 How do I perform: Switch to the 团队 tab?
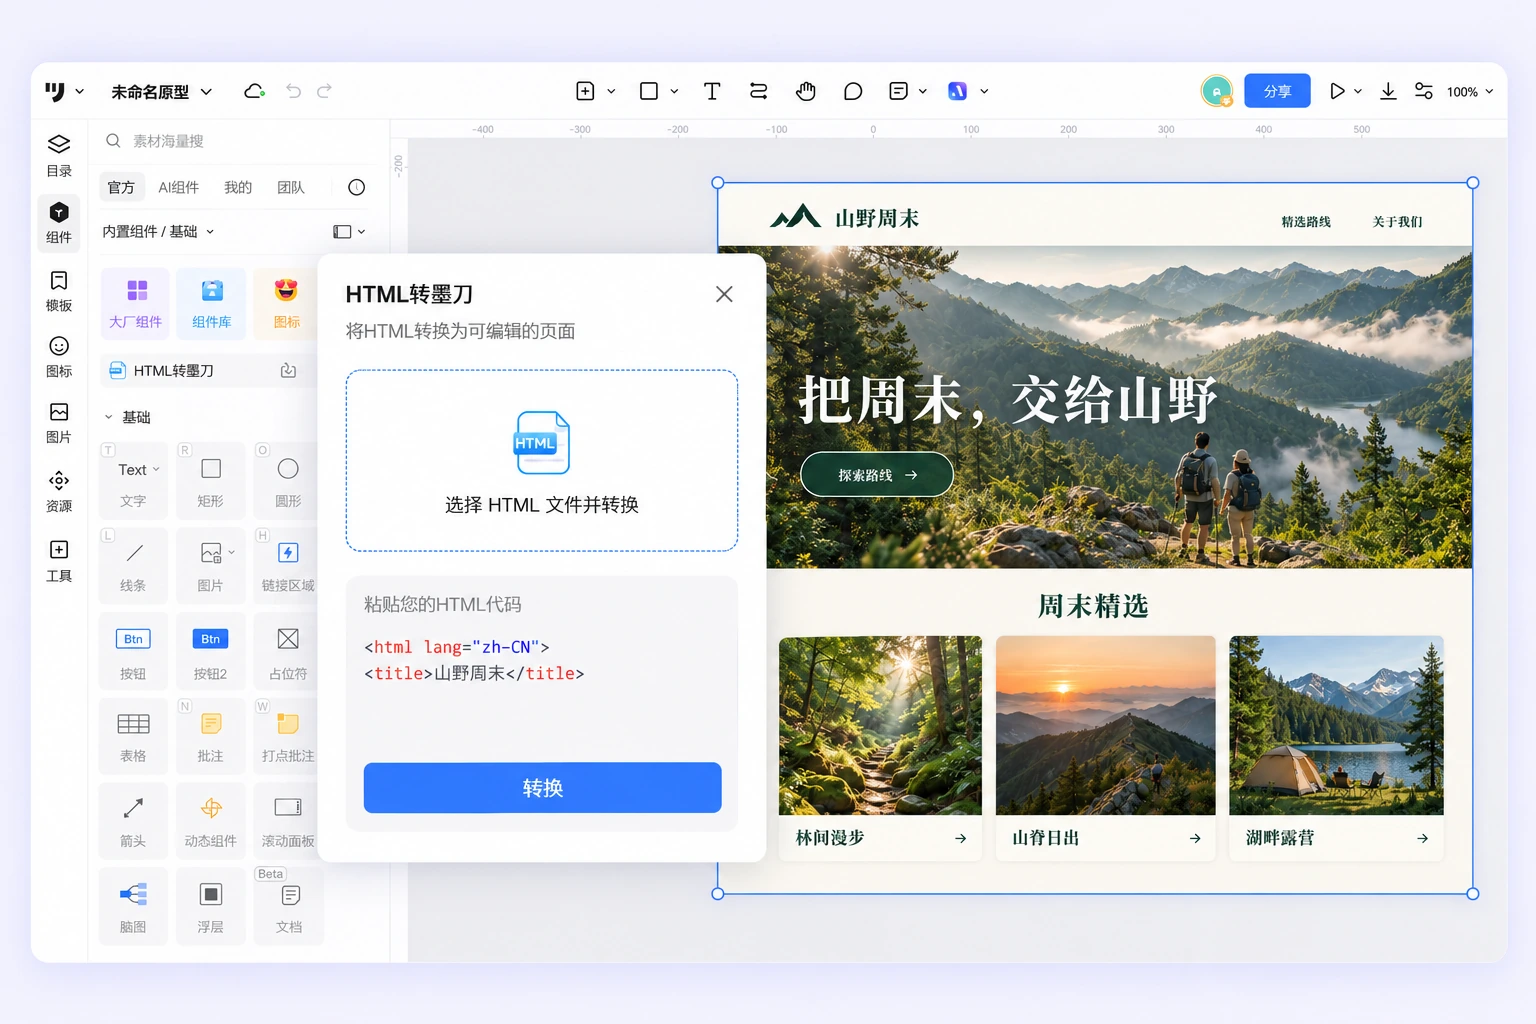(x=291, y=187)
